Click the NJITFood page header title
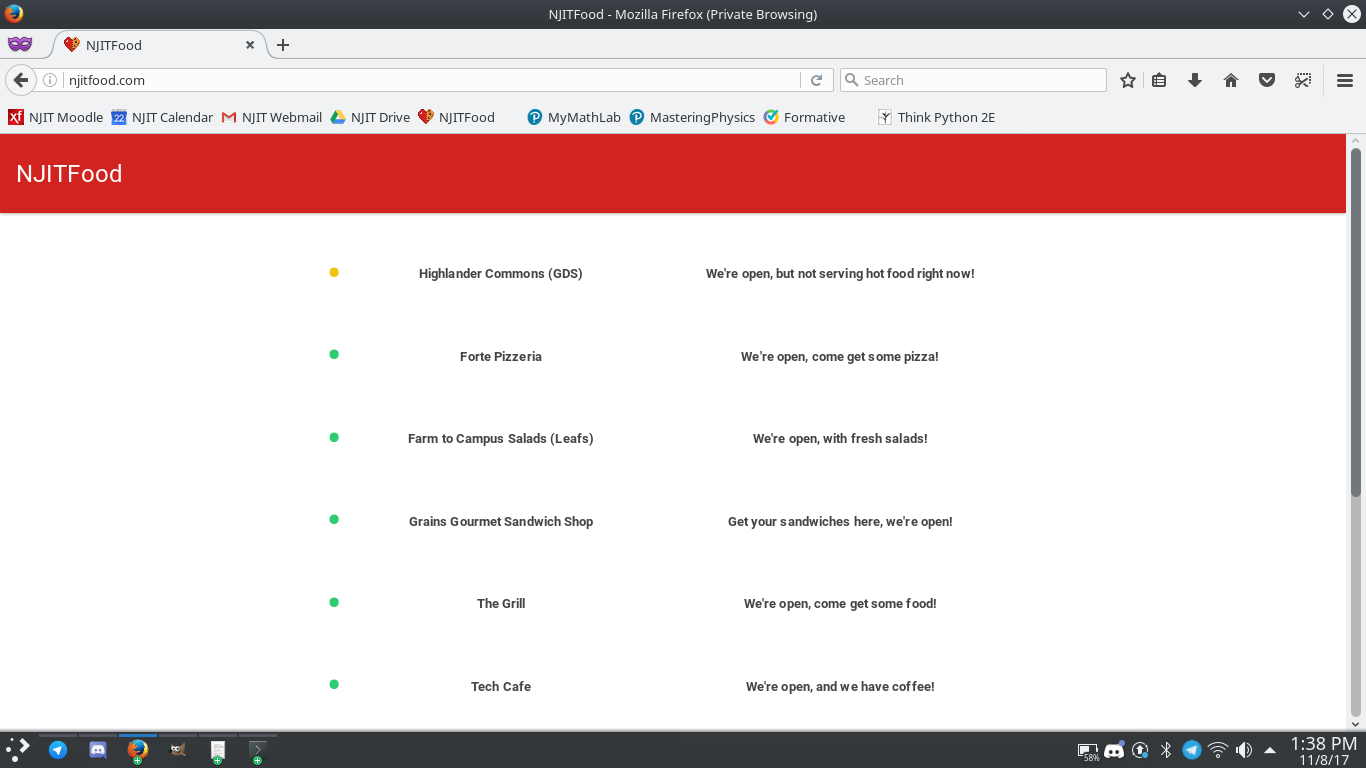Image resolution: width=1366 pixels, height=768 pixels. 69,173
